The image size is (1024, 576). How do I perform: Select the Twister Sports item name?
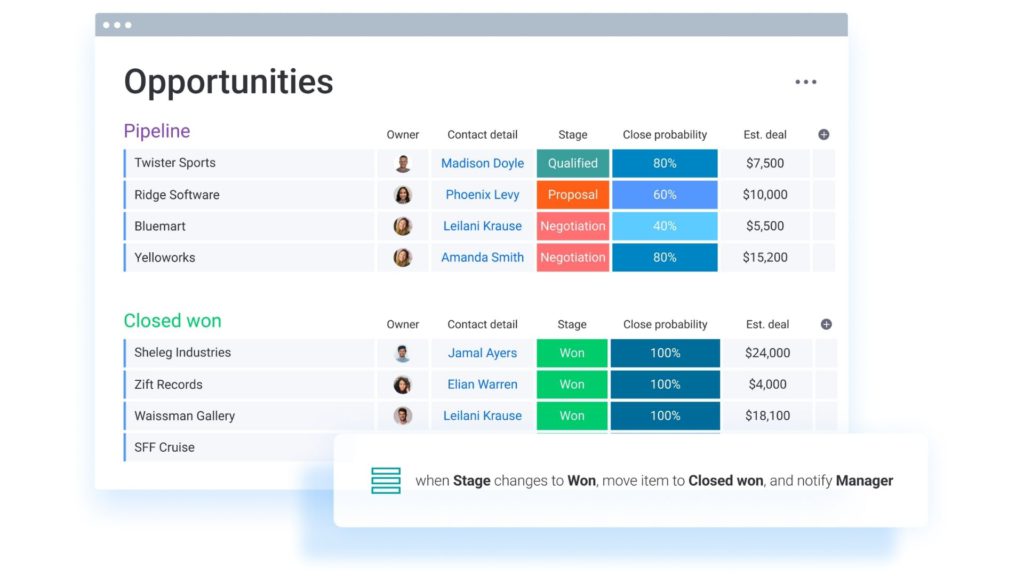click(x=174, y=163)
